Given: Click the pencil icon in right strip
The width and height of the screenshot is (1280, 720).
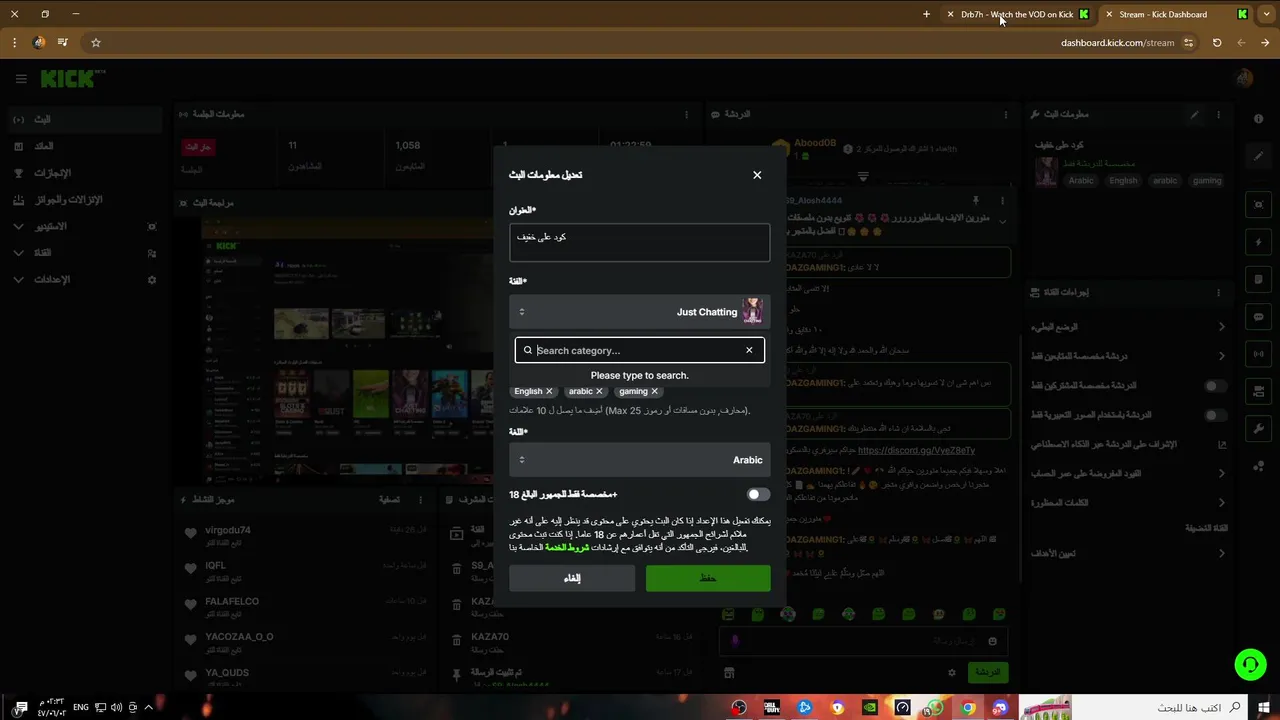Looking at the screenshot, I should [x=1259, y=156].
